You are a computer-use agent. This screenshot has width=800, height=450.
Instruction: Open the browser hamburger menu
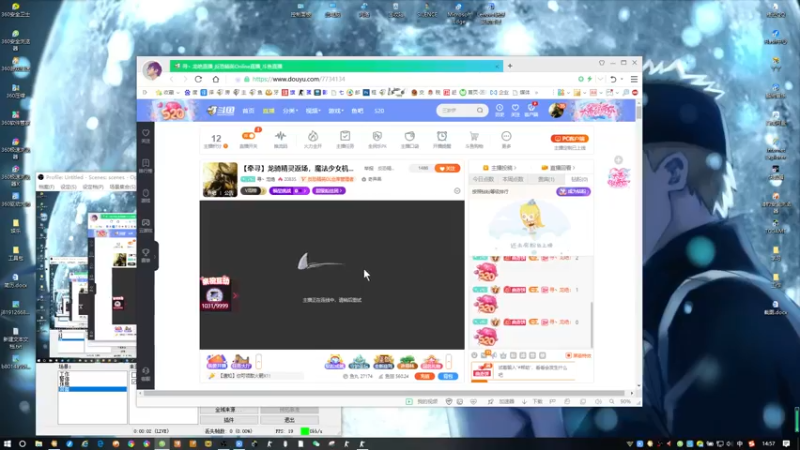pos(634,79)
